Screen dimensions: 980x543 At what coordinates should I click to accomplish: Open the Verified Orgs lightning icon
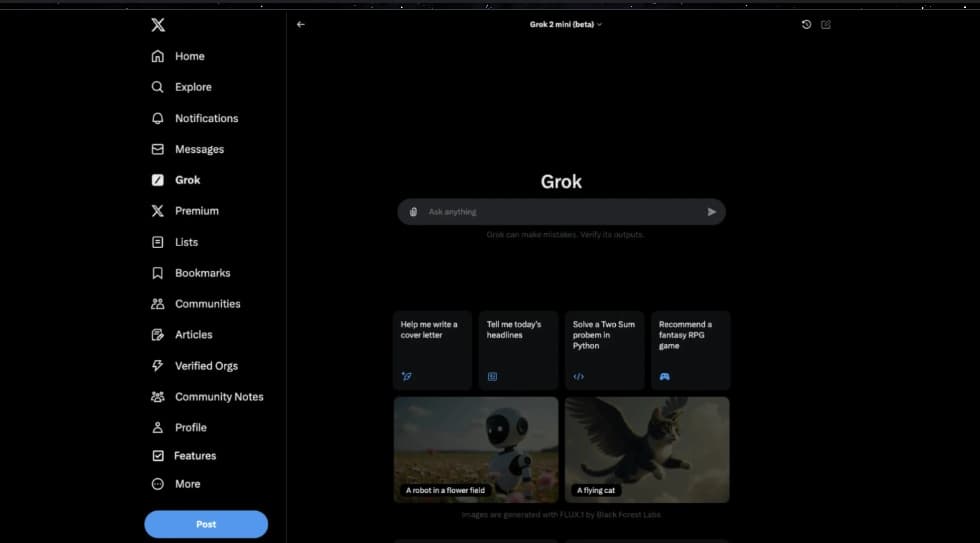tap(158, 366)
